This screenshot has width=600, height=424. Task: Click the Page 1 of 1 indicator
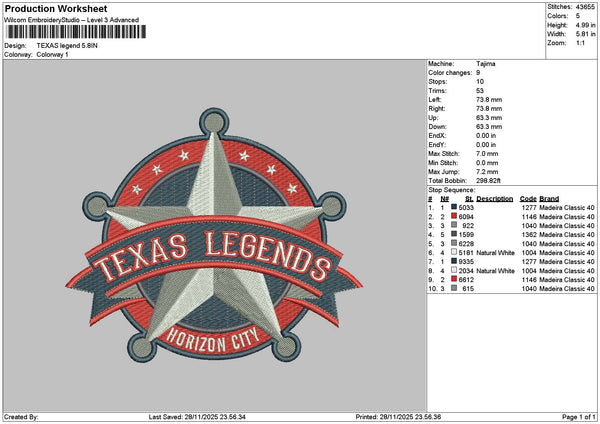tap(579, 417)
